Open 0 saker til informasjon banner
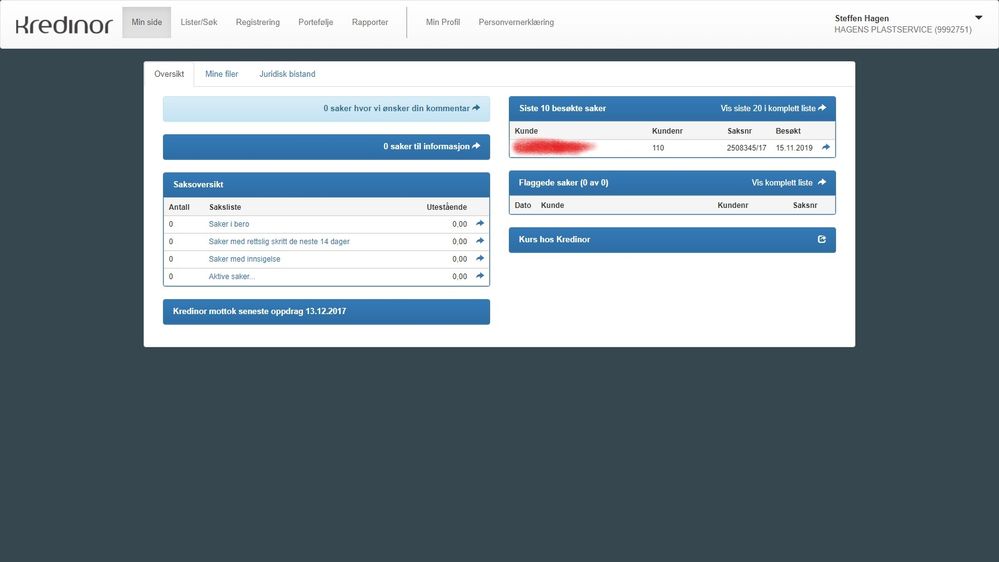999x562 pixels. point(326,147)
